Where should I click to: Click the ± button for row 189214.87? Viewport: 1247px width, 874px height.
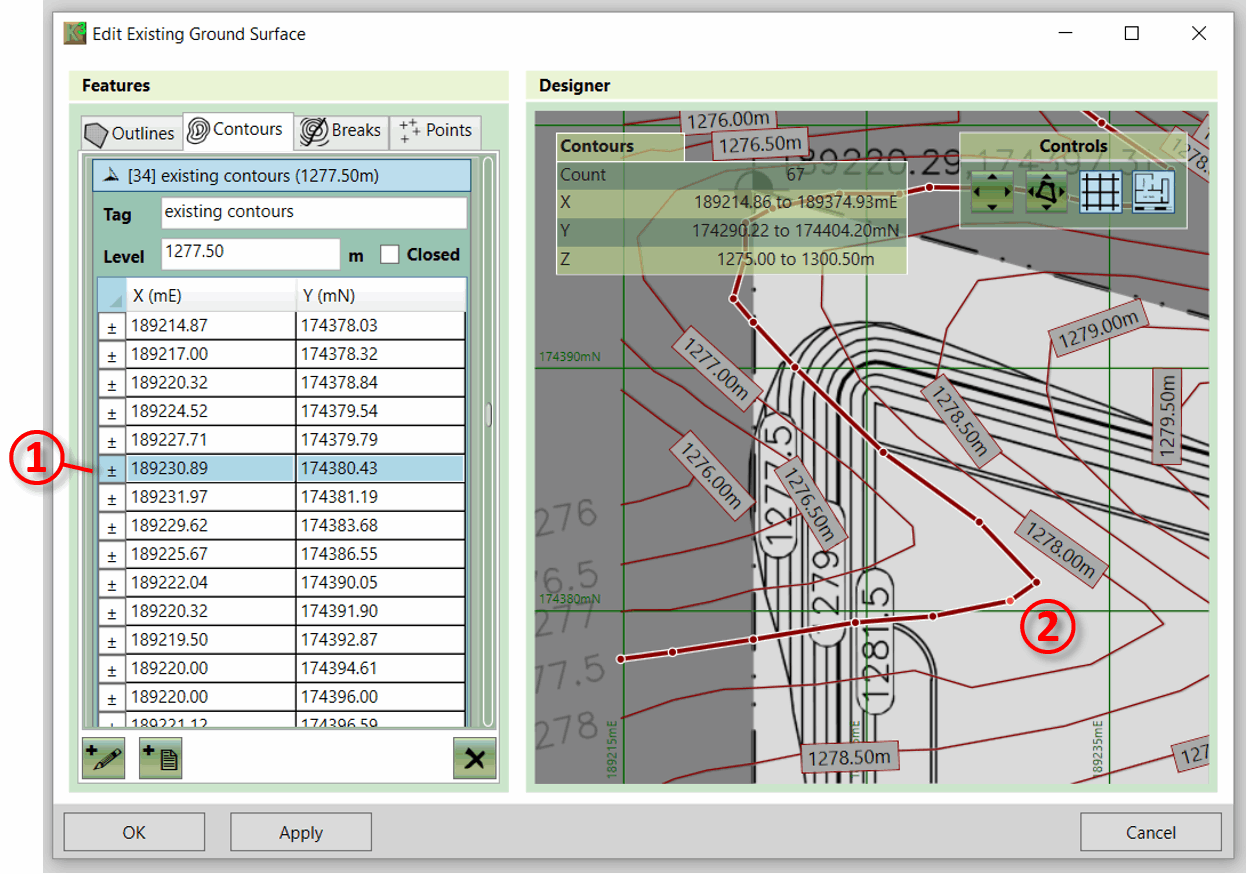coord(112,326)
